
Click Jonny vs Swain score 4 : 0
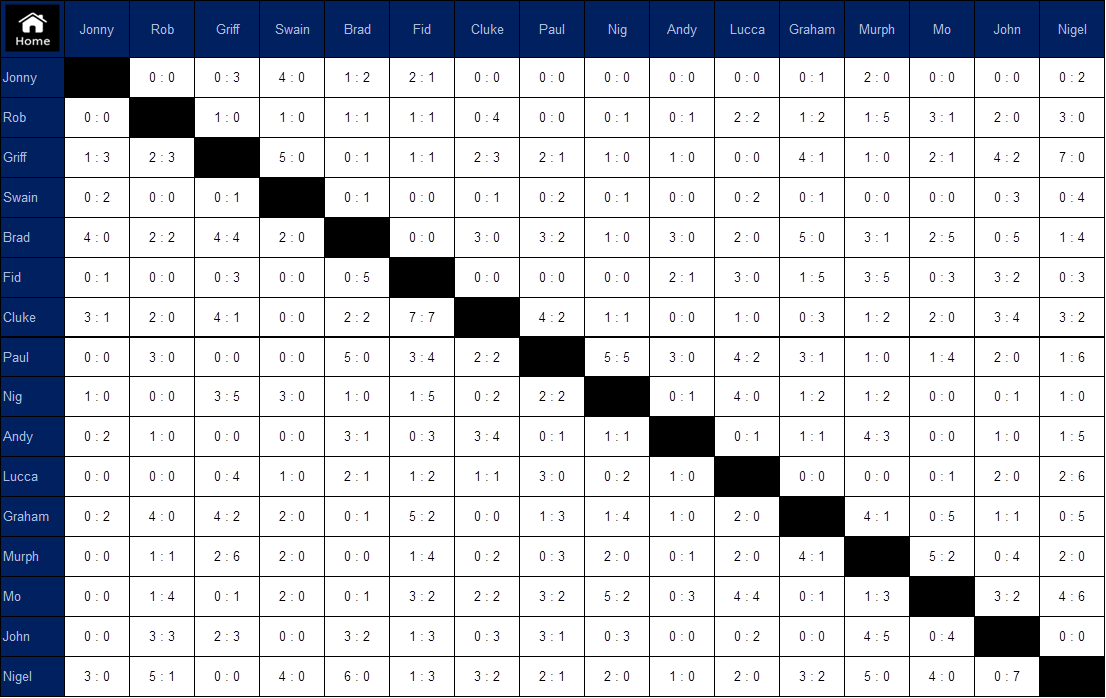pos(292,78)
